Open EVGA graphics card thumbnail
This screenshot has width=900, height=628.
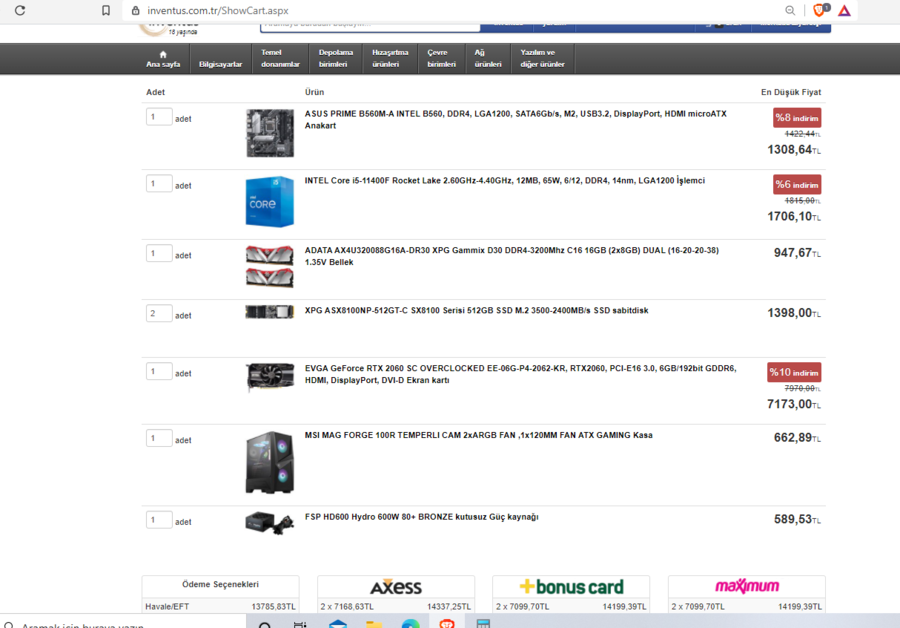click(270, 377)
